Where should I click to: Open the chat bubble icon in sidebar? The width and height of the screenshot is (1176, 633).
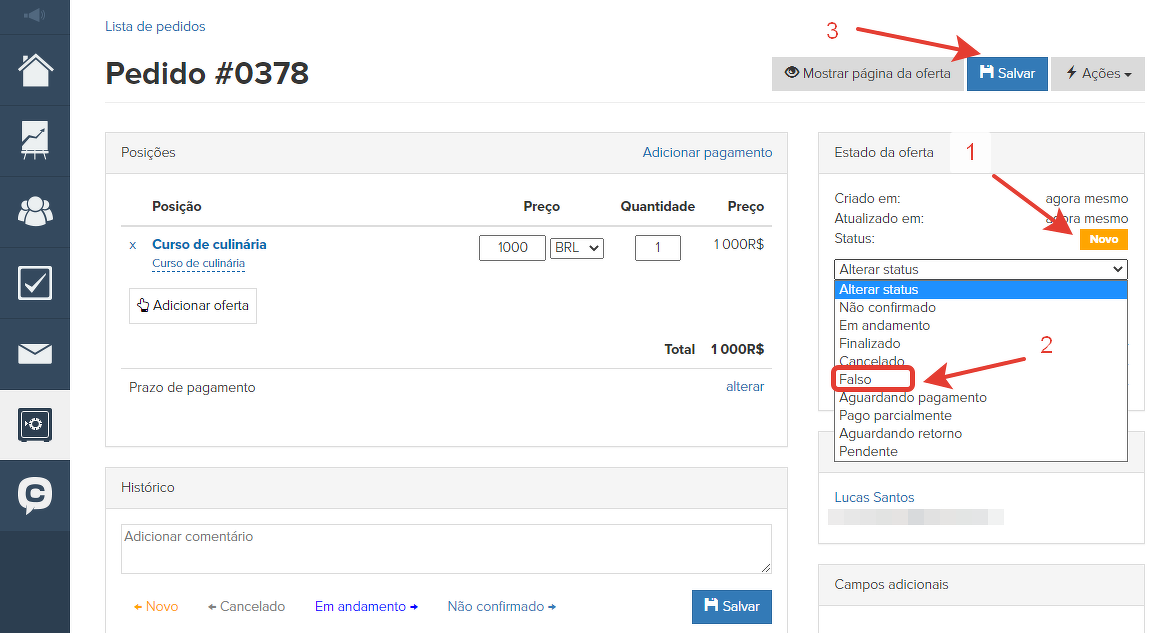pyautogui.click(x=35, y=495)
